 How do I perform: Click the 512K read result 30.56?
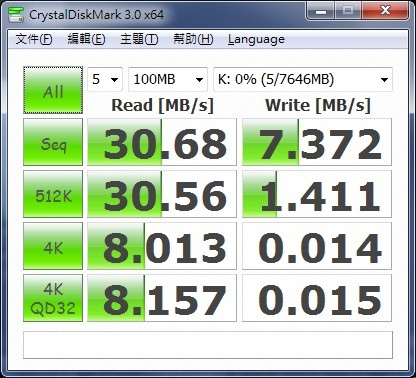click(x=162, y=194)
